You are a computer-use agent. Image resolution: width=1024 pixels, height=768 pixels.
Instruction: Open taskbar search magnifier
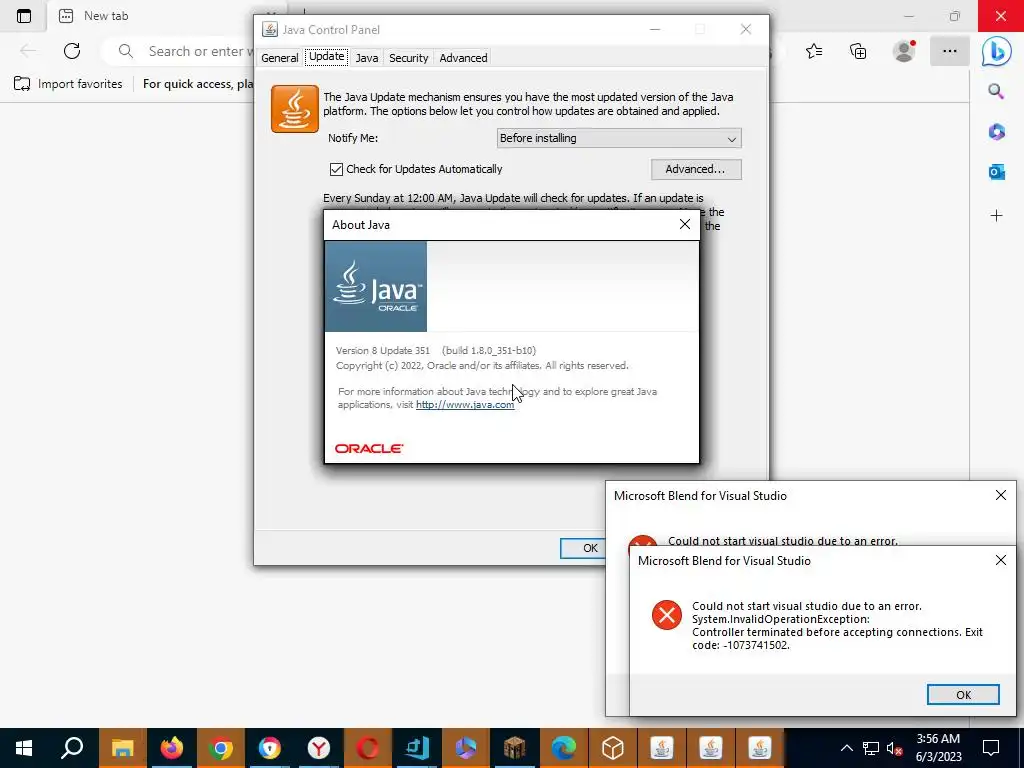tap(72, 748)
